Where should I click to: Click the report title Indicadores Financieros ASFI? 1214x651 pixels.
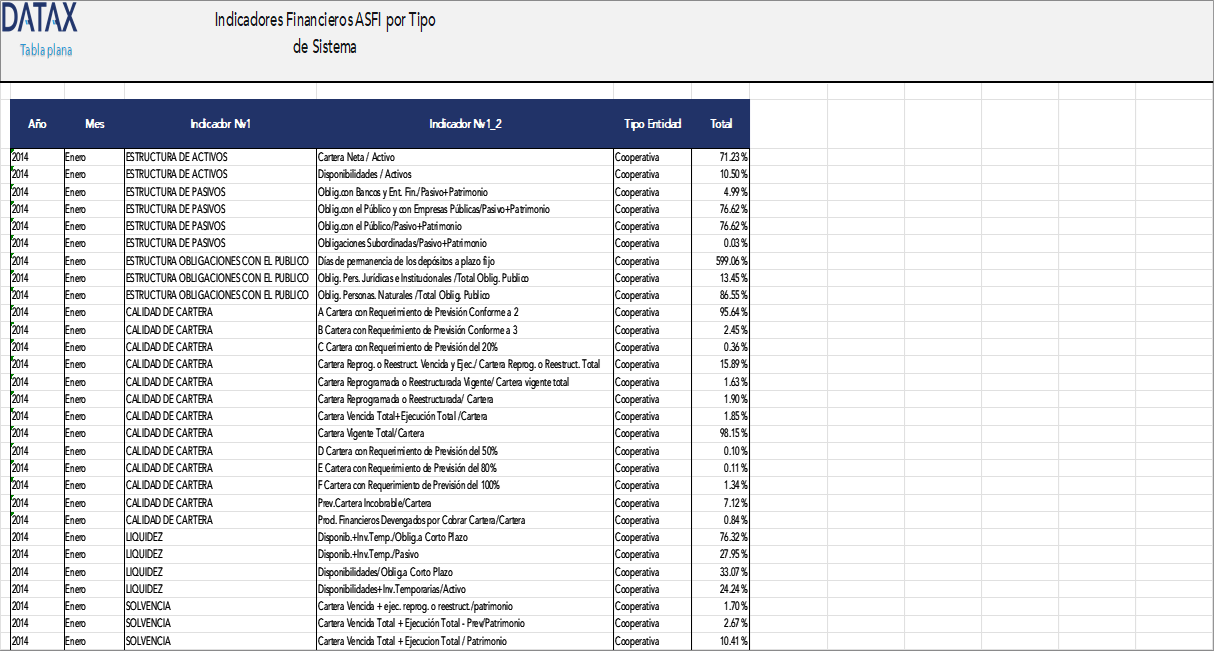coord(324,19)
